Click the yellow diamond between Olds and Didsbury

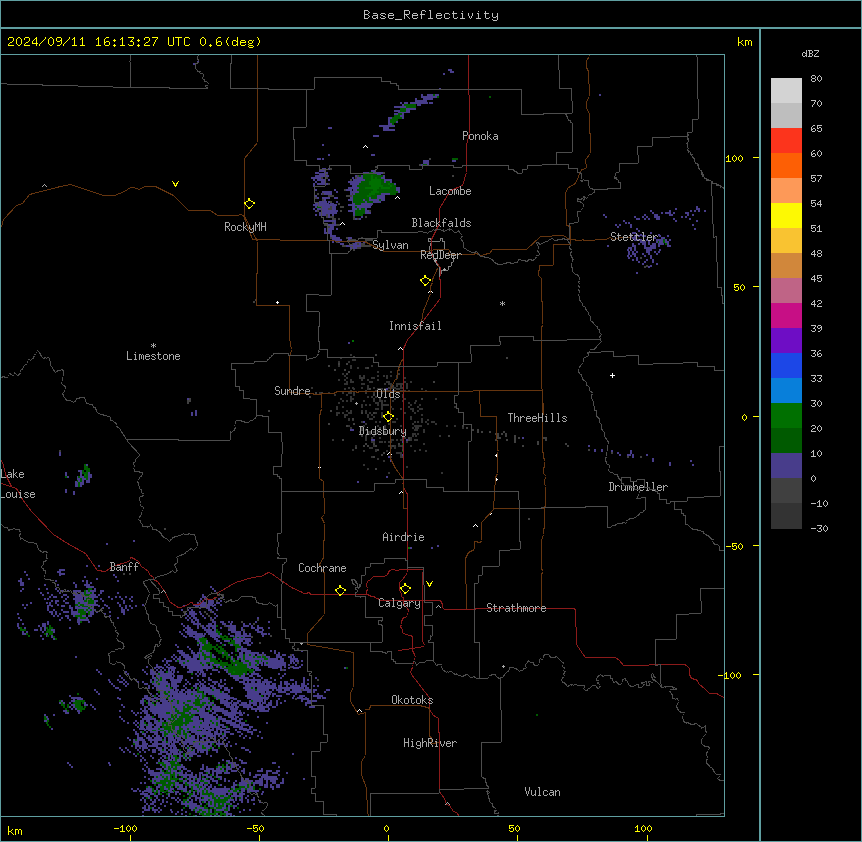coord(388,416)
